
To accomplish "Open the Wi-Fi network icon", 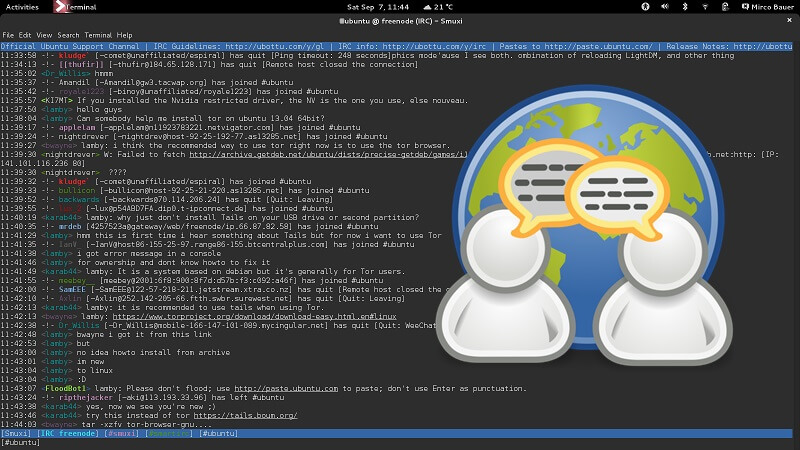I will [705, 7].
